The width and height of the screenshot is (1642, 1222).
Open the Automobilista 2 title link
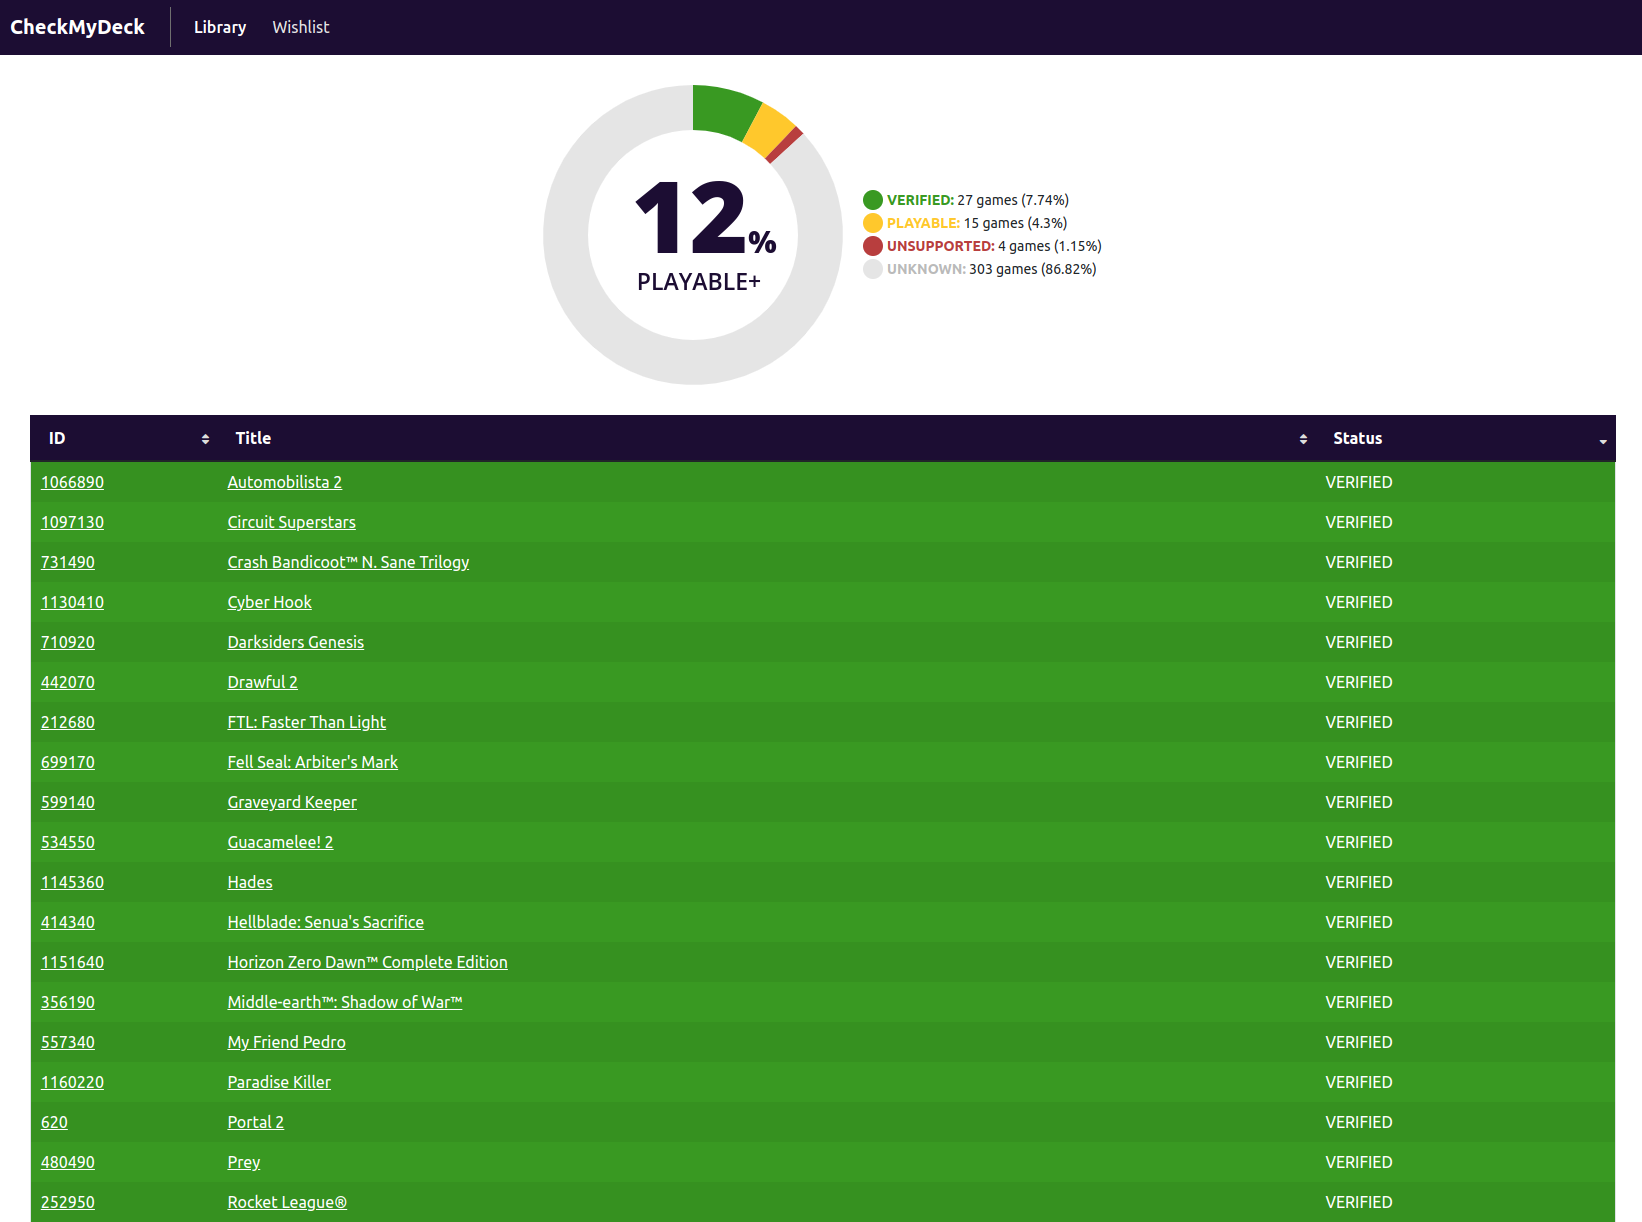[285, 482]
